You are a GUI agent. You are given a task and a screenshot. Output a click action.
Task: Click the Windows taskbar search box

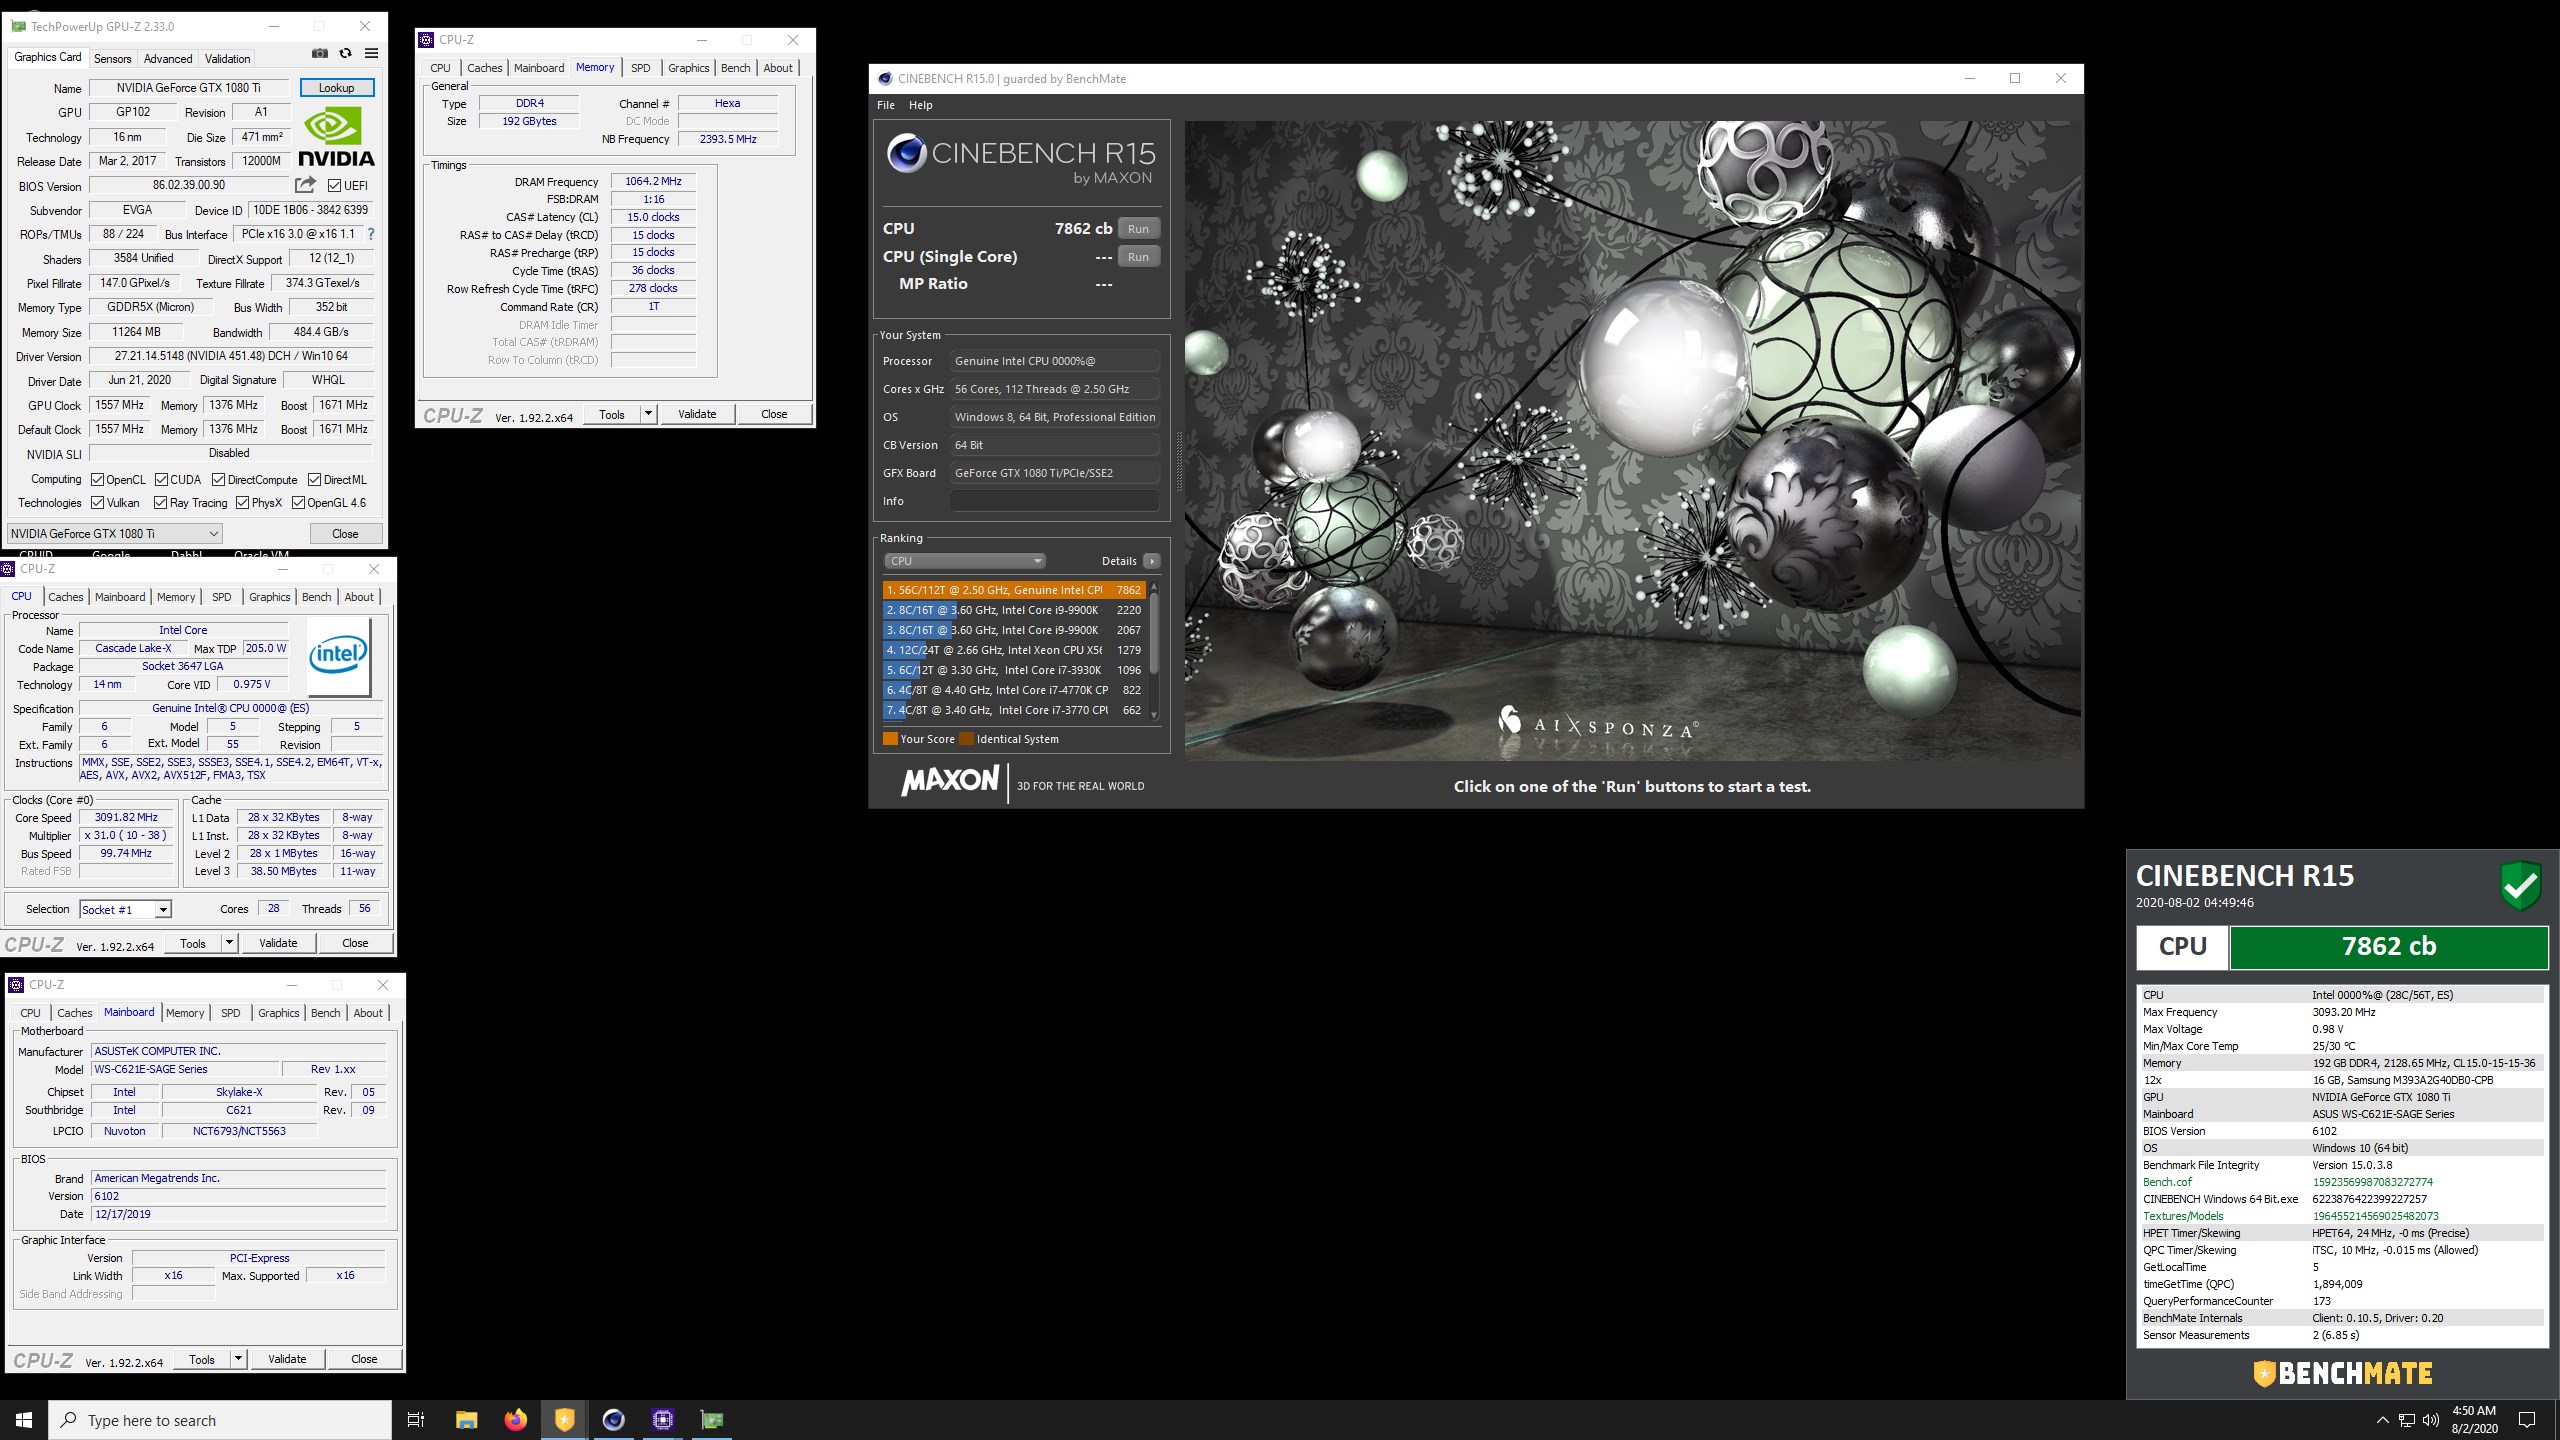220,1420
